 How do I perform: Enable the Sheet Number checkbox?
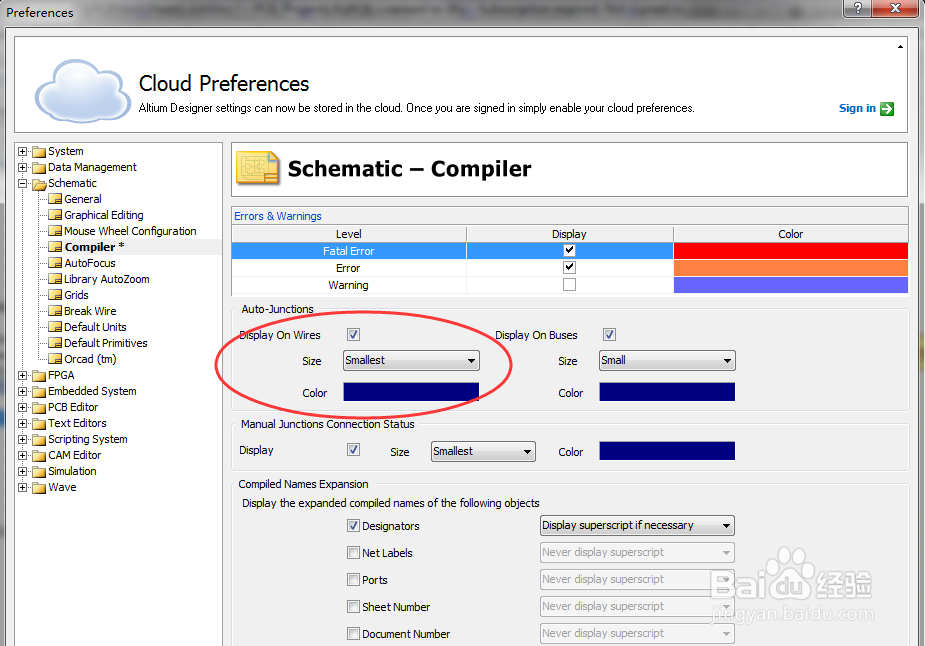click(353, 606)
